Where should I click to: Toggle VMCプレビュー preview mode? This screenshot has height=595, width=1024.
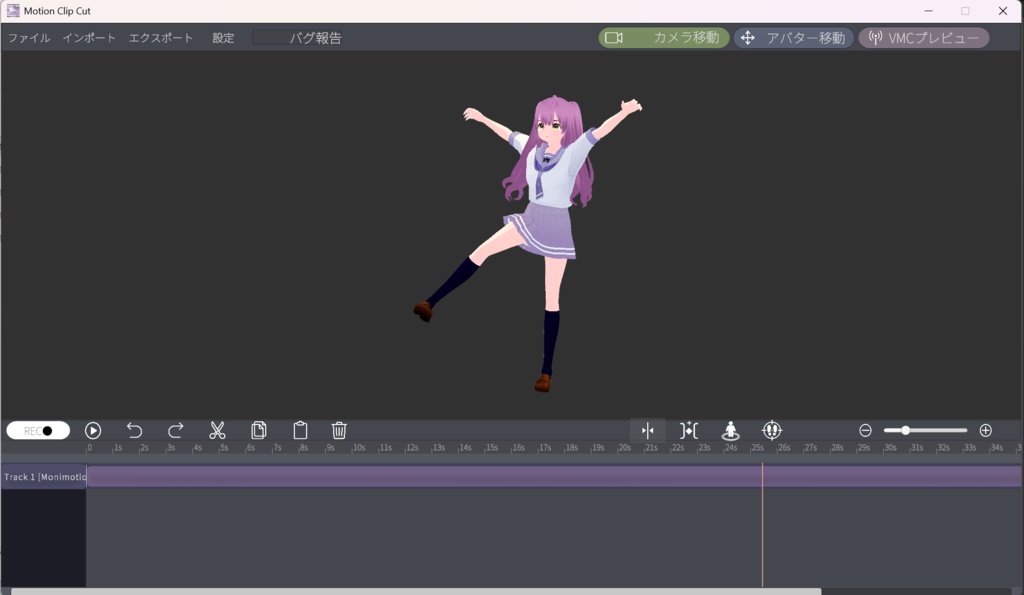922,37
